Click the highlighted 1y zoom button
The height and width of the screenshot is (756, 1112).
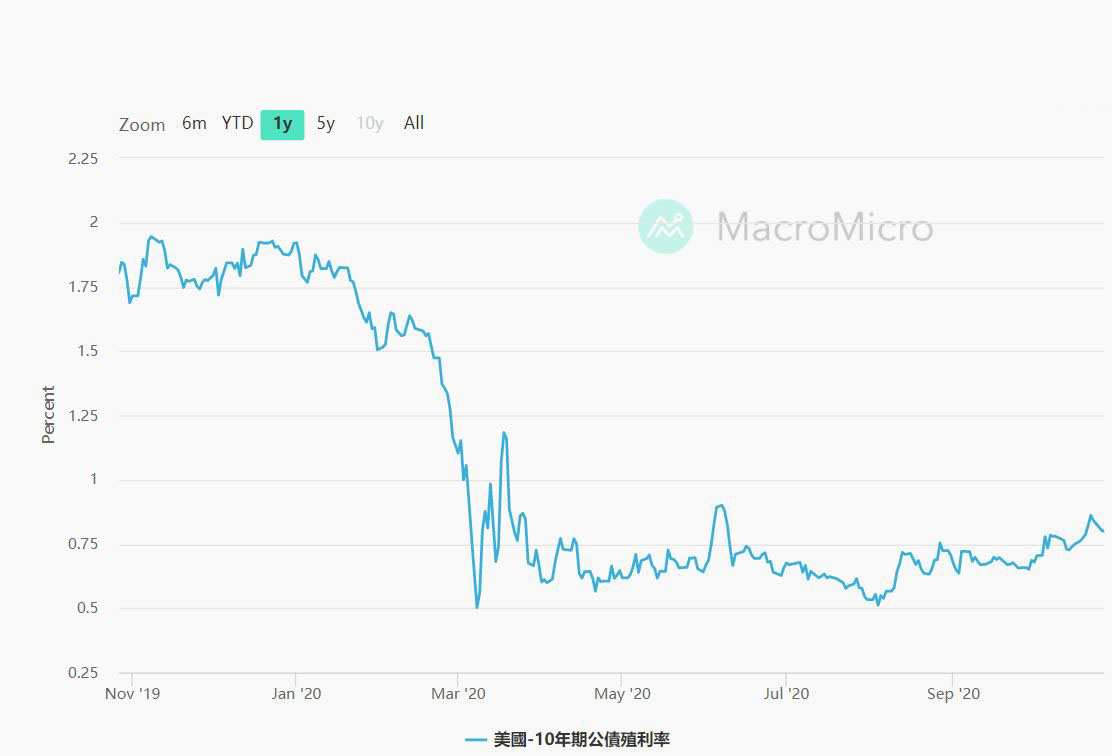point(282,124)
